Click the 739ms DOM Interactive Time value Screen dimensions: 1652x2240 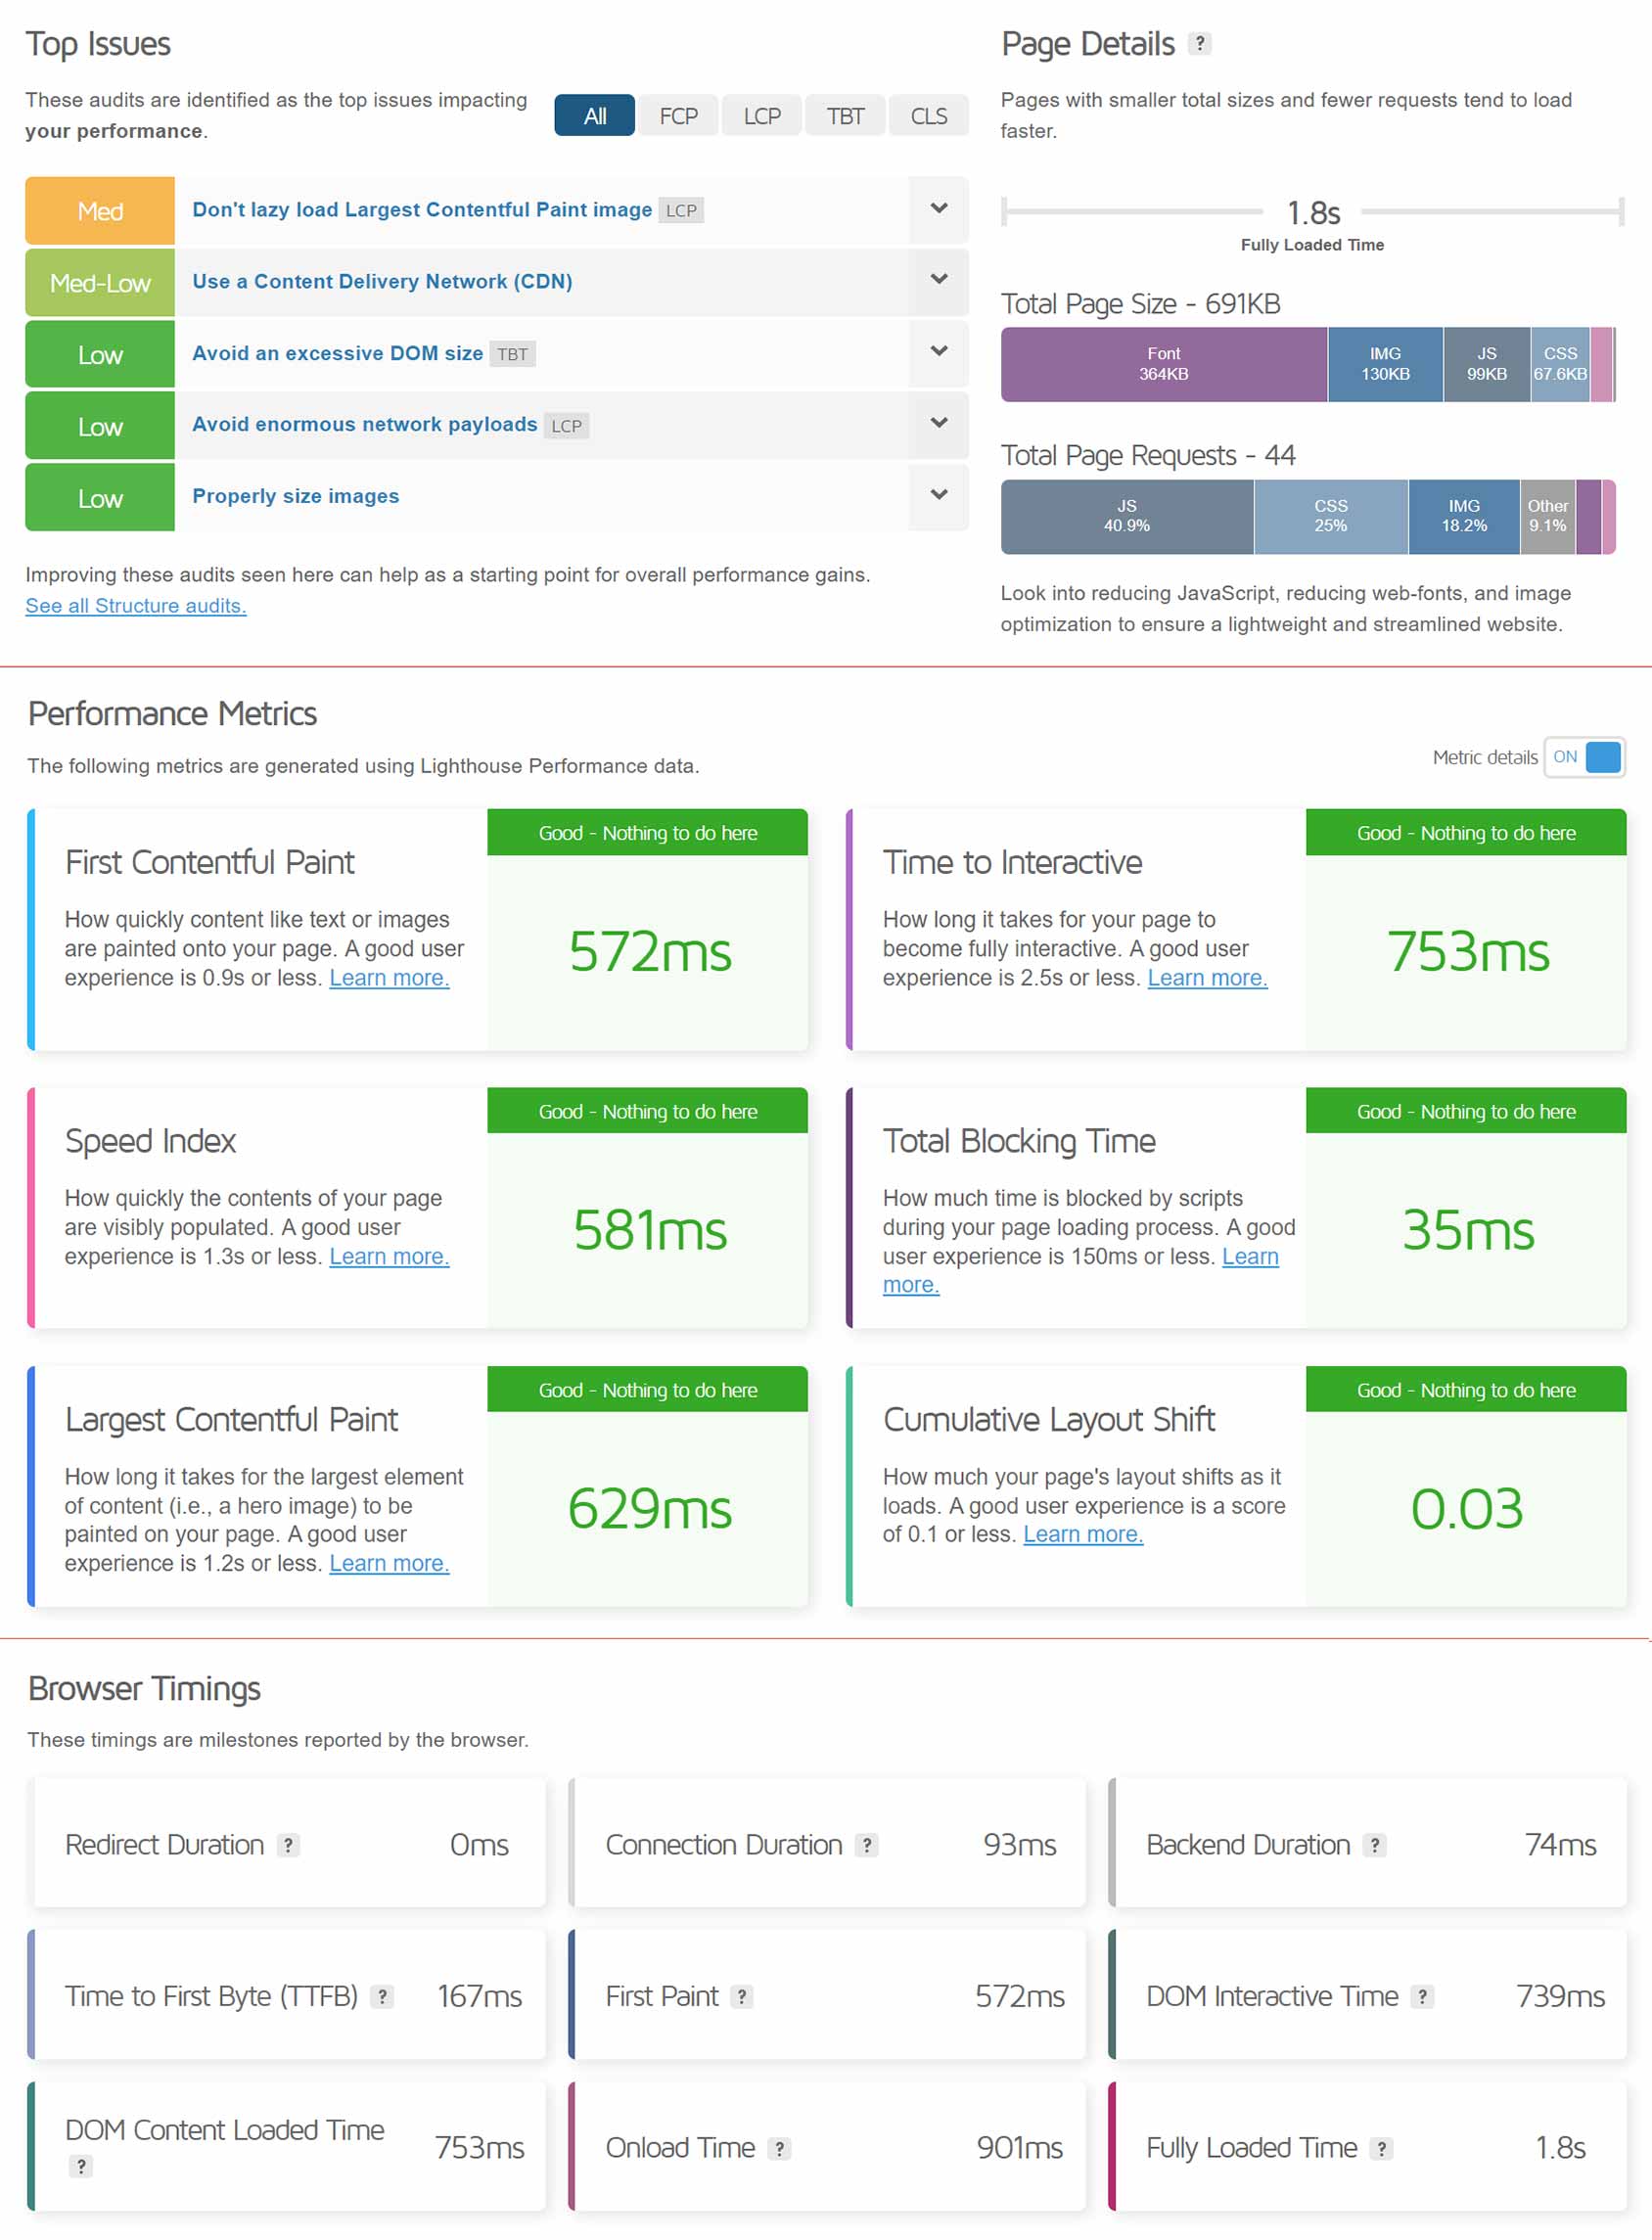tap(1560, 1997)
